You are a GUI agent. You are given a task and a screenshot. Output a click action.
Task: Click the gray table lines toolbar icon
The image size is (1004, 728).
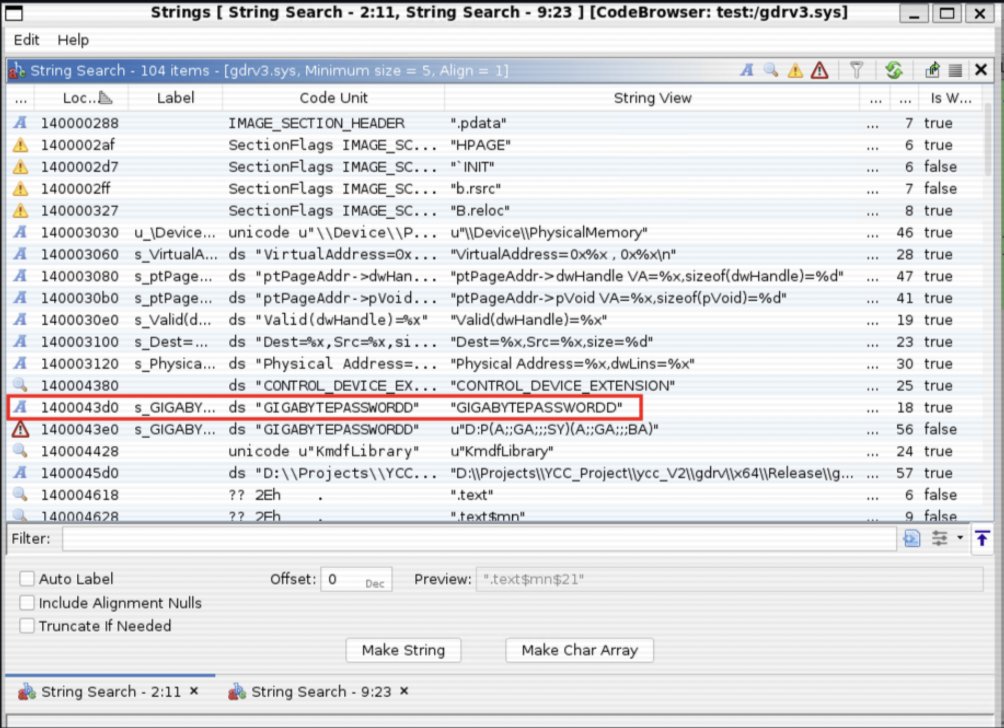955,70
